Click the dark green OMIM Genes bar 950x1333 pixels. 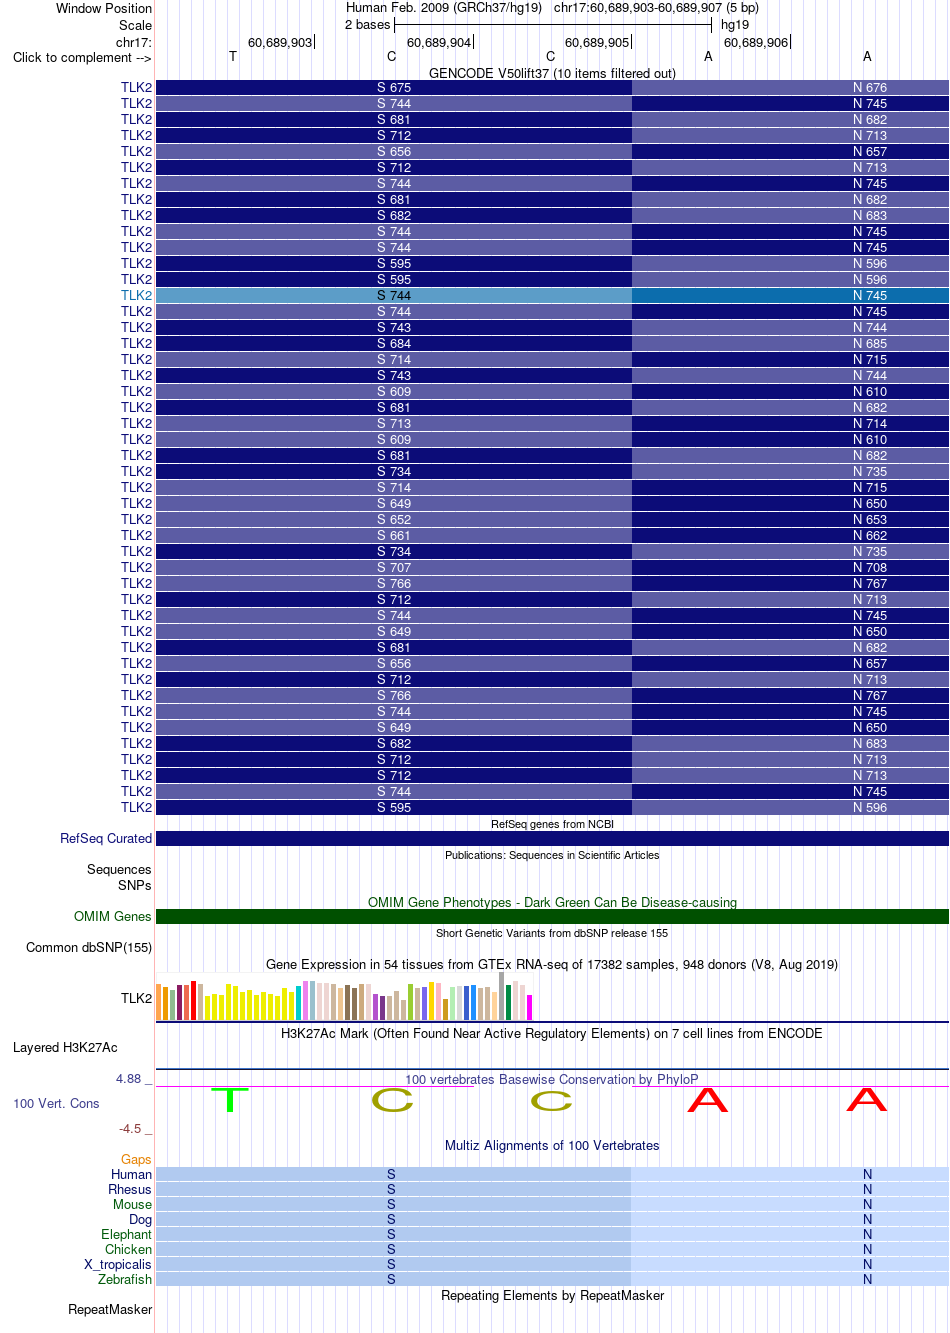click(552, 917)
